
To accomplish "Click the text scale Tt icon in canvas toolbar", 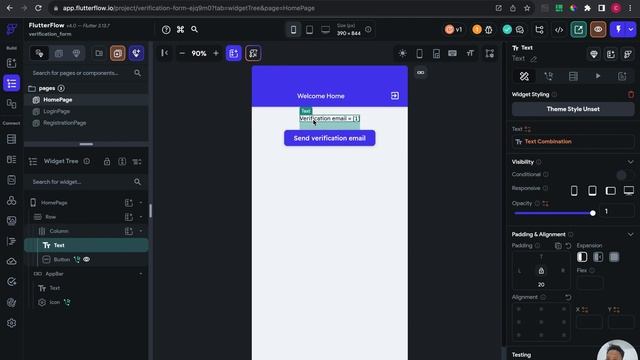I will [x=470, y=53].
